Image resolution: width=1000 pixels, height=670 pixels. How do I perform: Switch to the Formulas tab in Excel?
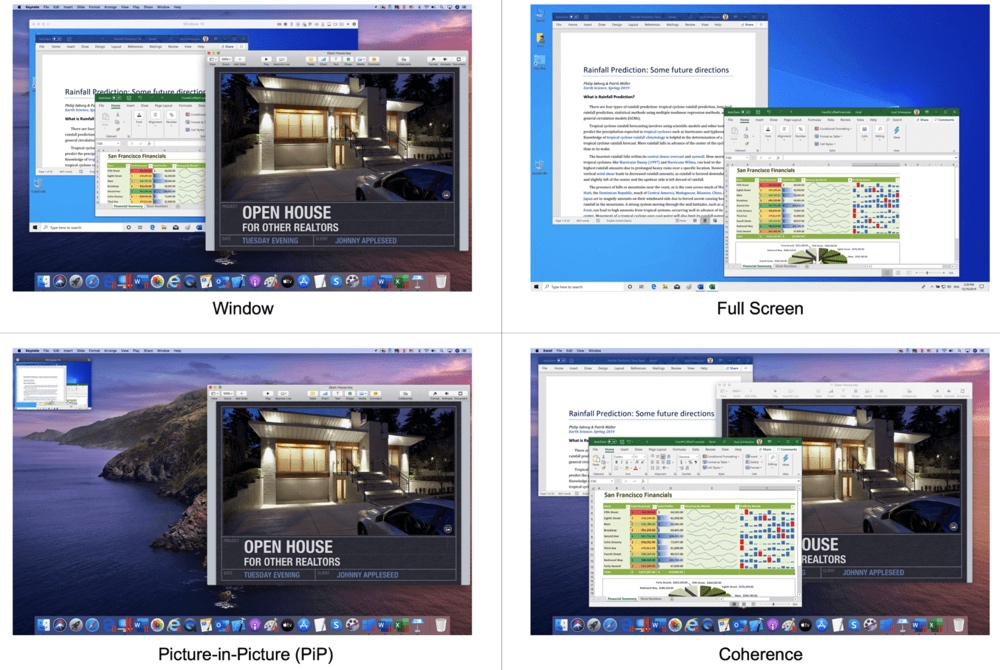pos(679,448)
